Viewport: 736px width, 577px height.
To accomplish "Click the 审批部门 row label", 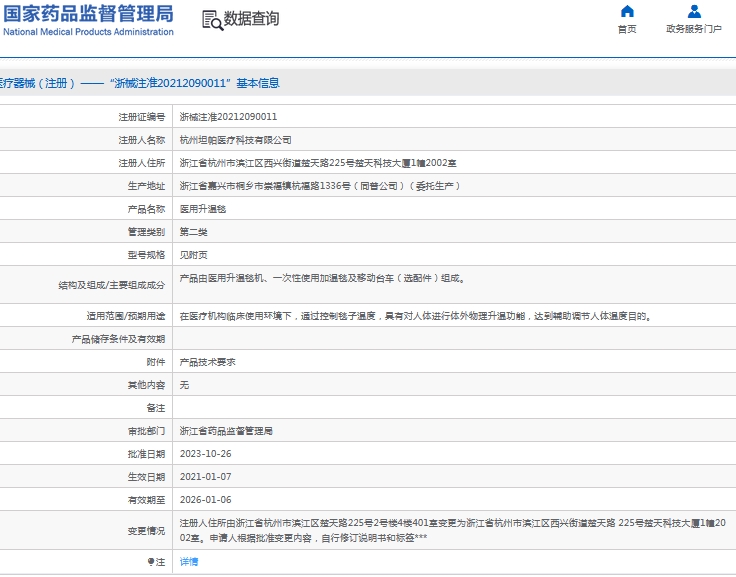I will (146, 431).
